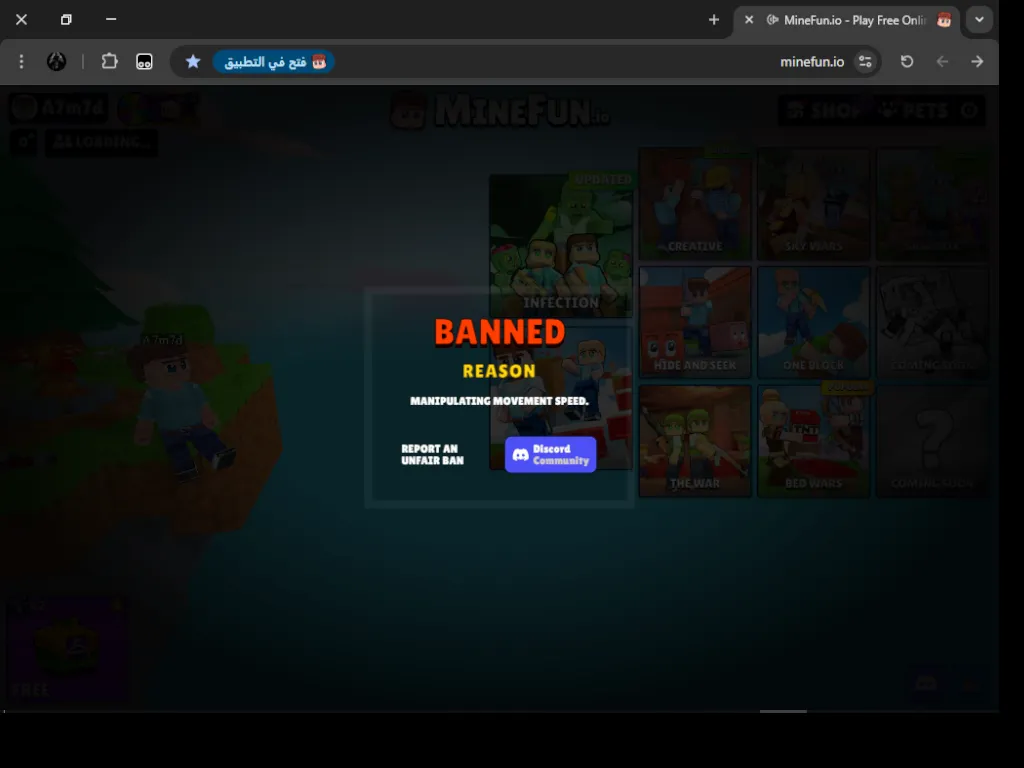Open the site information tune icon
Screen dimensions: 1024x768
(x=865, y=61)
